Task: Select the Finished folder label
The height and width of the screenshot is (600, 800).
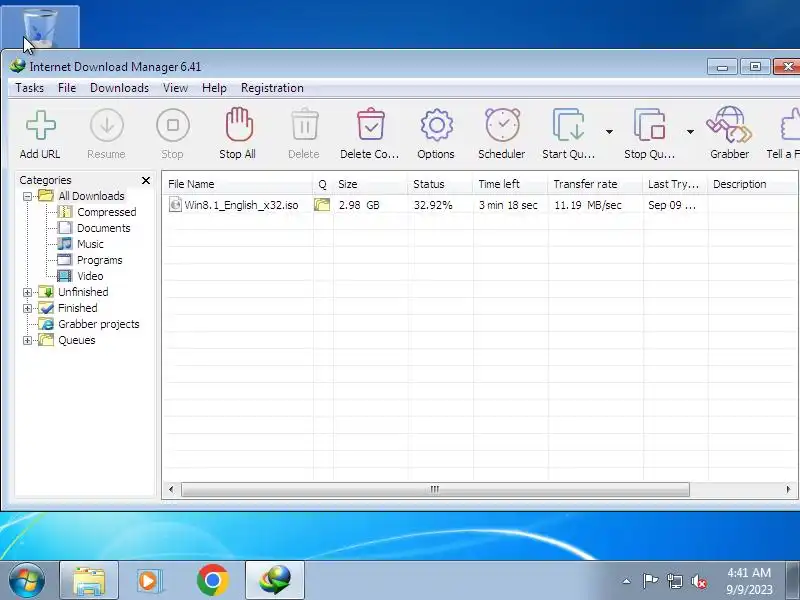Action: coord(78,308)
